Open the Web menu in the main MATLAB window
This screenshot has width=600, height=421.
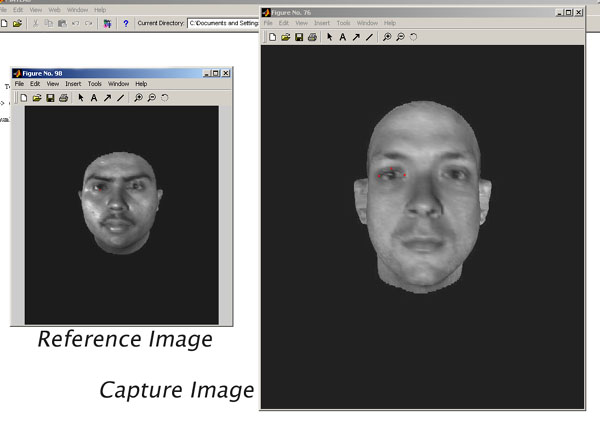[54, 10]
